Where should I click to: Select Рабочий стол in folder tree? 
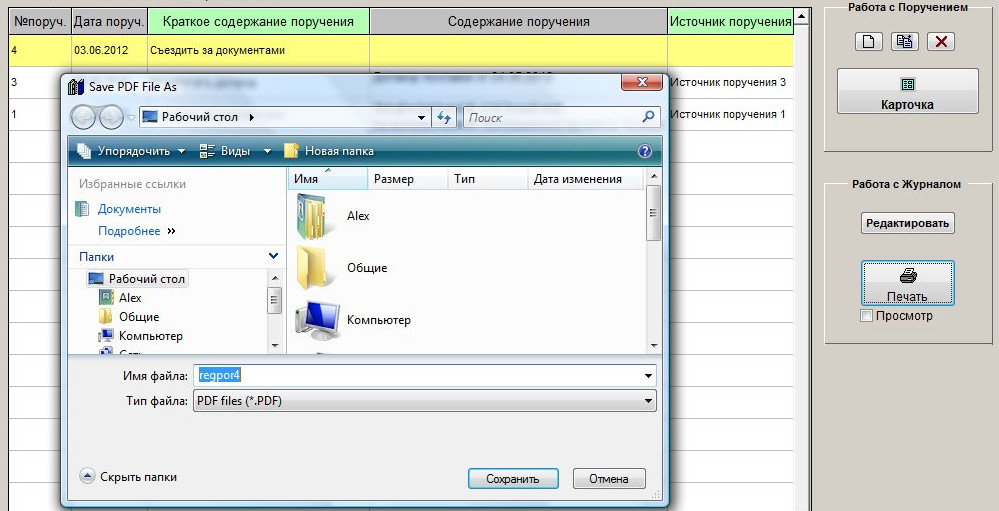[137, 278]
